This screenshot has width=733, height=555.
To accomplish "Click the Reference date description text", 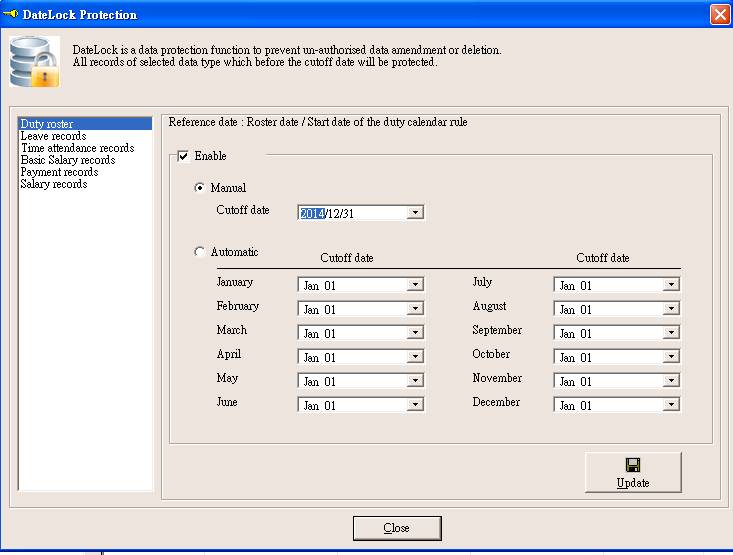I will point(318,122).
